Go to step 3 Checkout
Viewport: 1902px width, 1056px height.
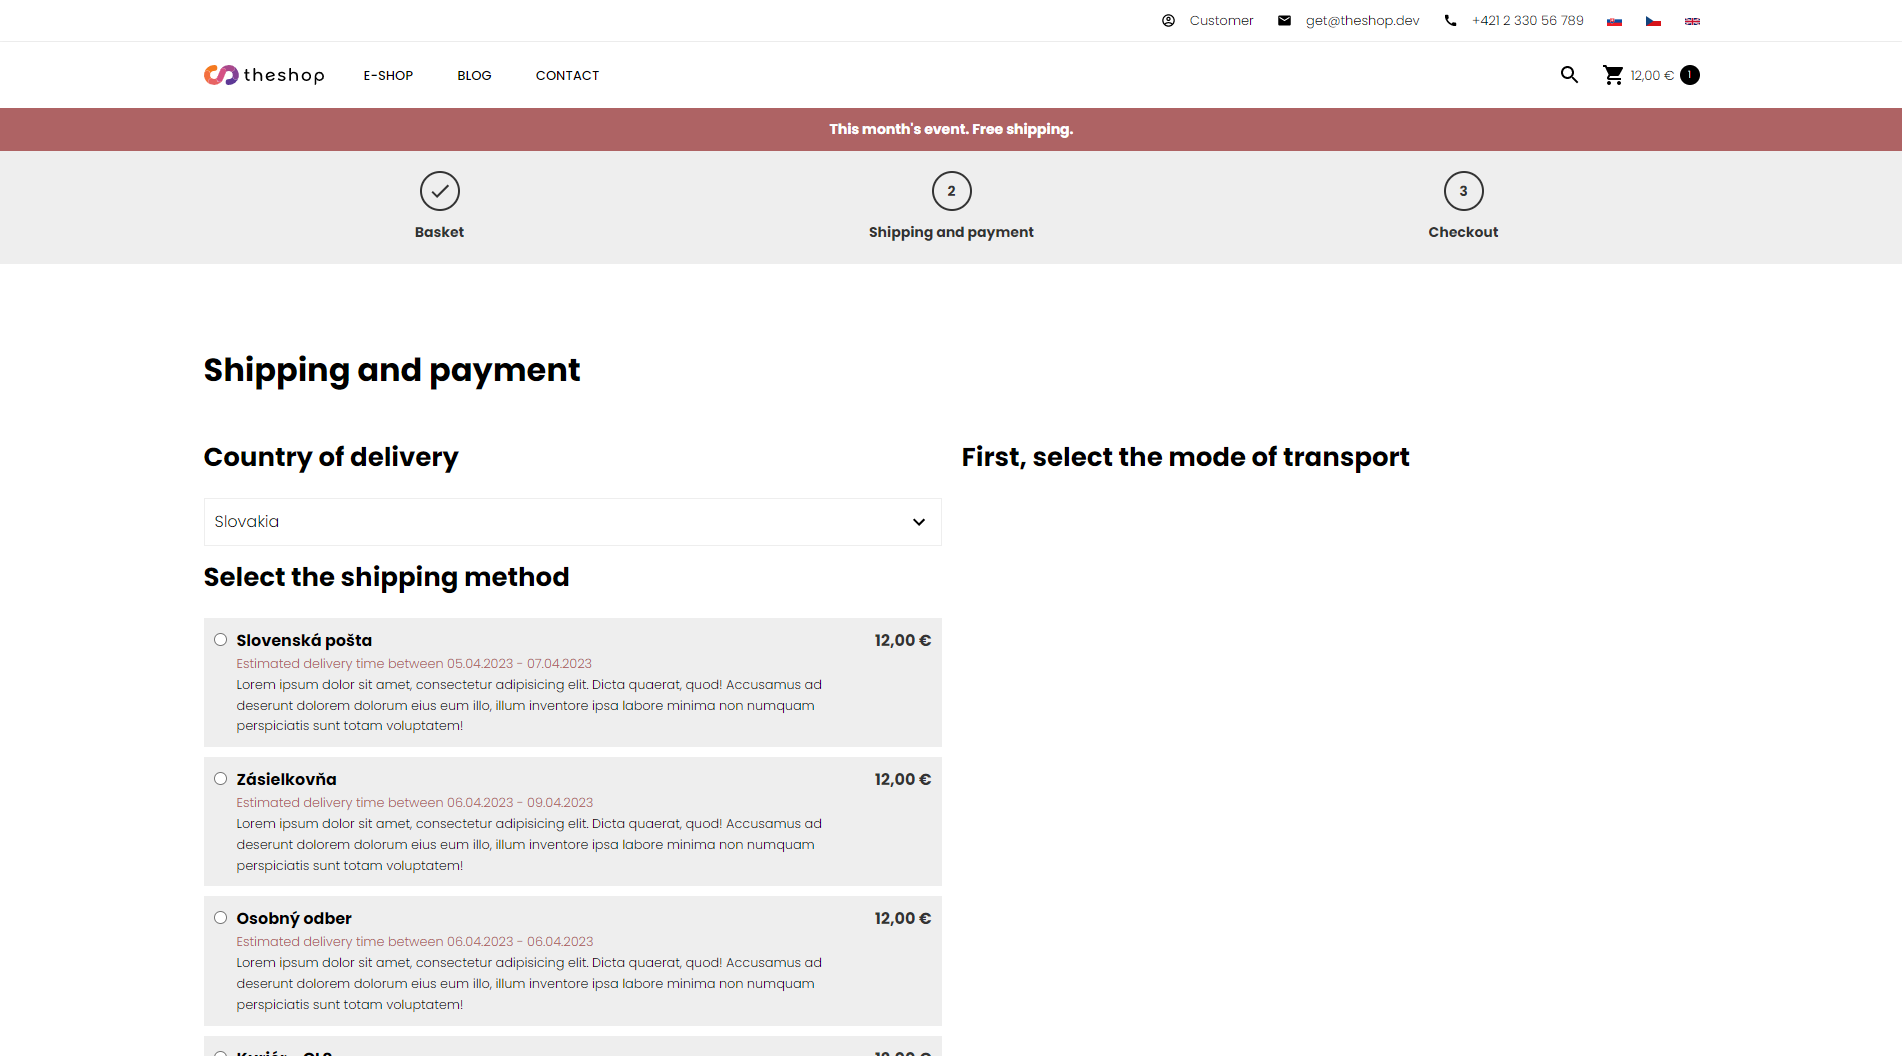point(1463,191)
